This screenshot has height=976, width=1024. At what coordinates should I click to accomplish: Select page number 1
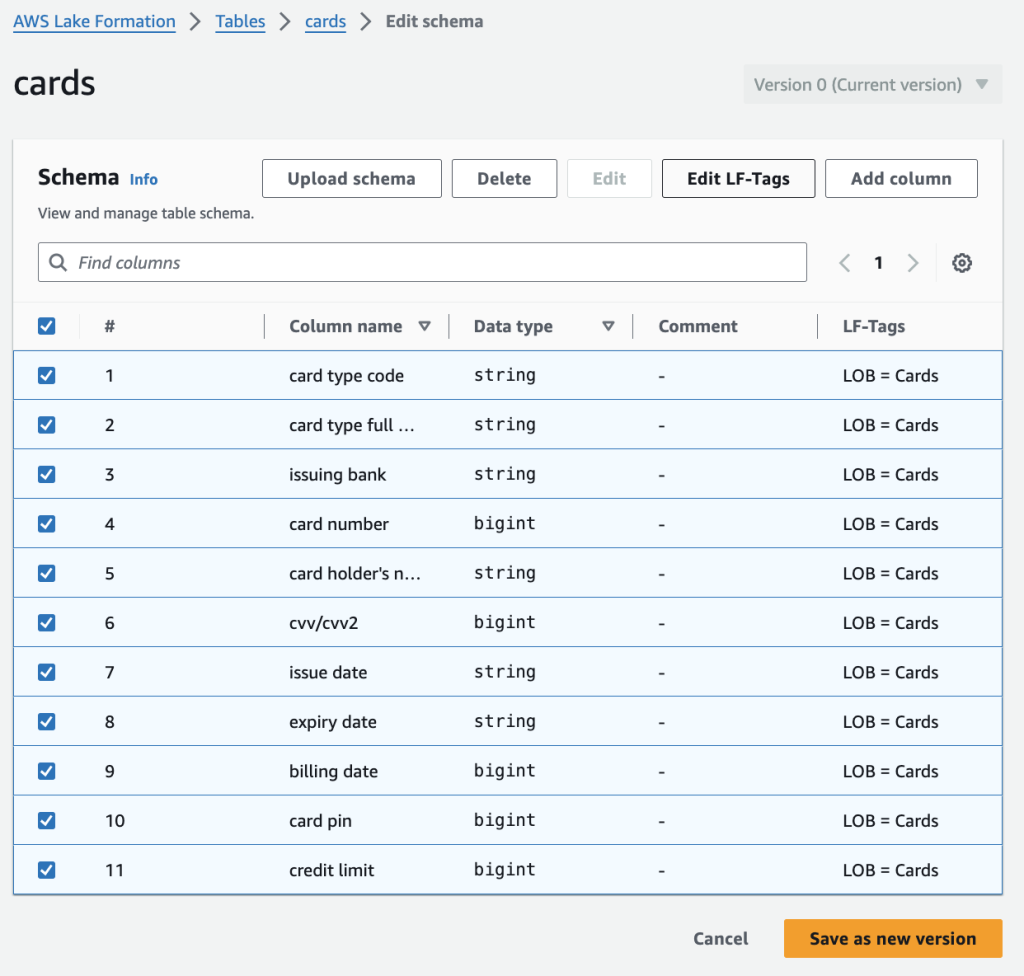[x=878, y=263]
